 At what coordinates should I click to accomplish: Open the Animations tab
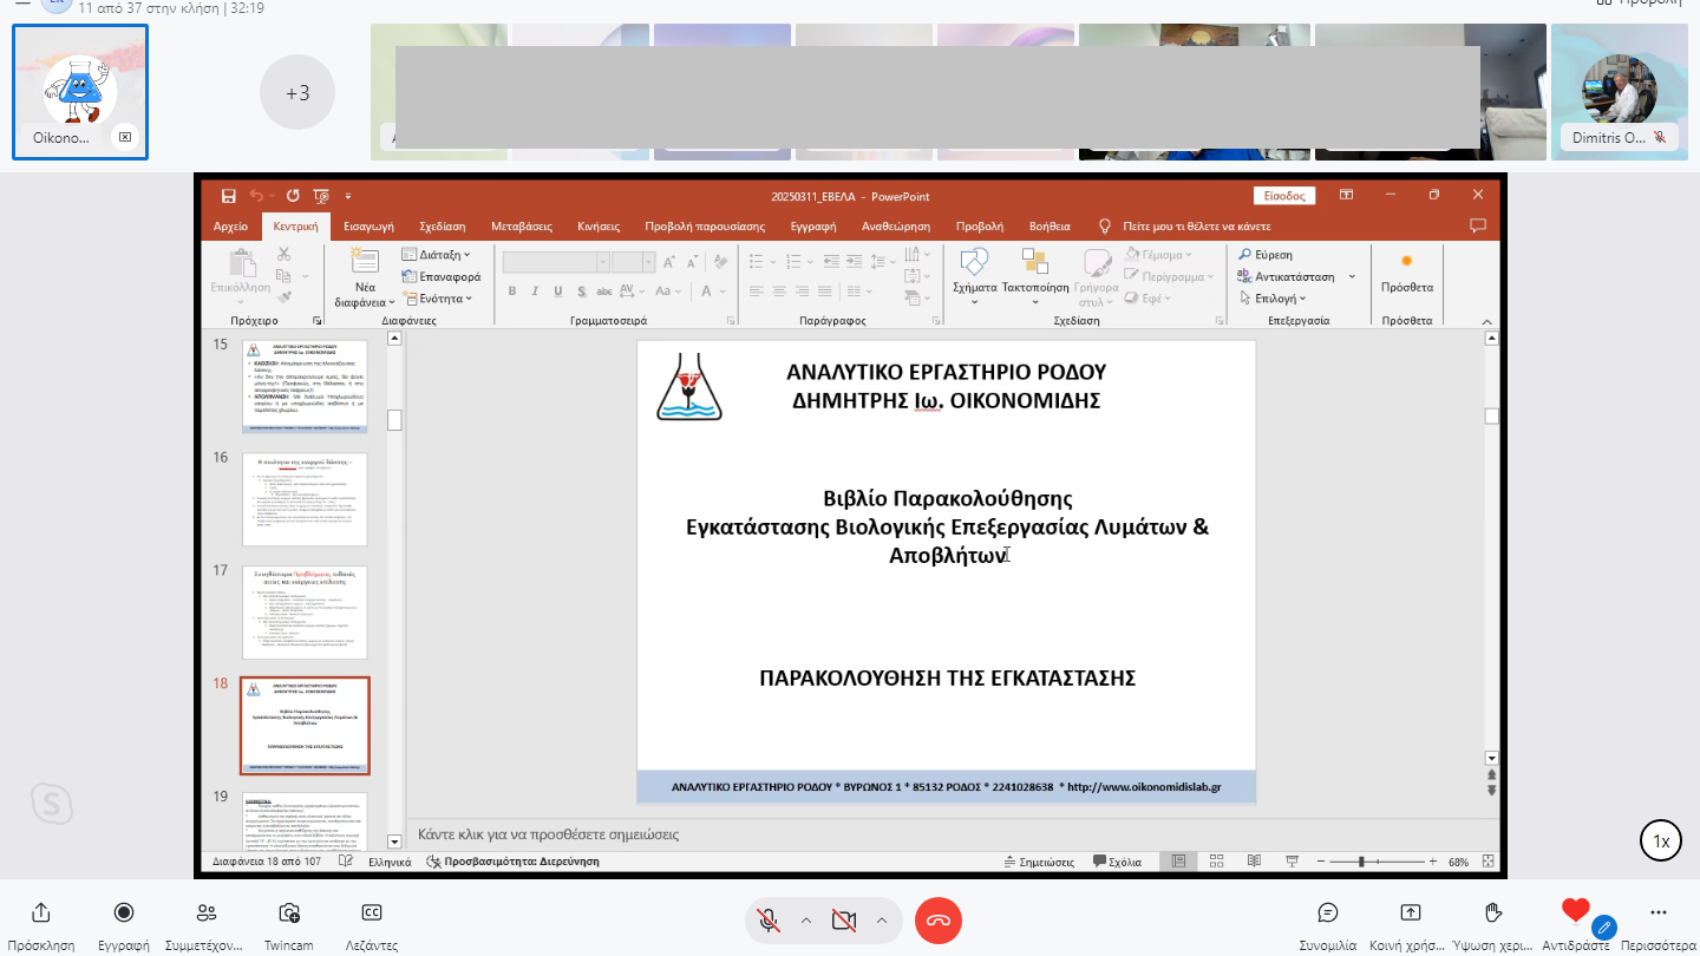[x=598, y=226]
